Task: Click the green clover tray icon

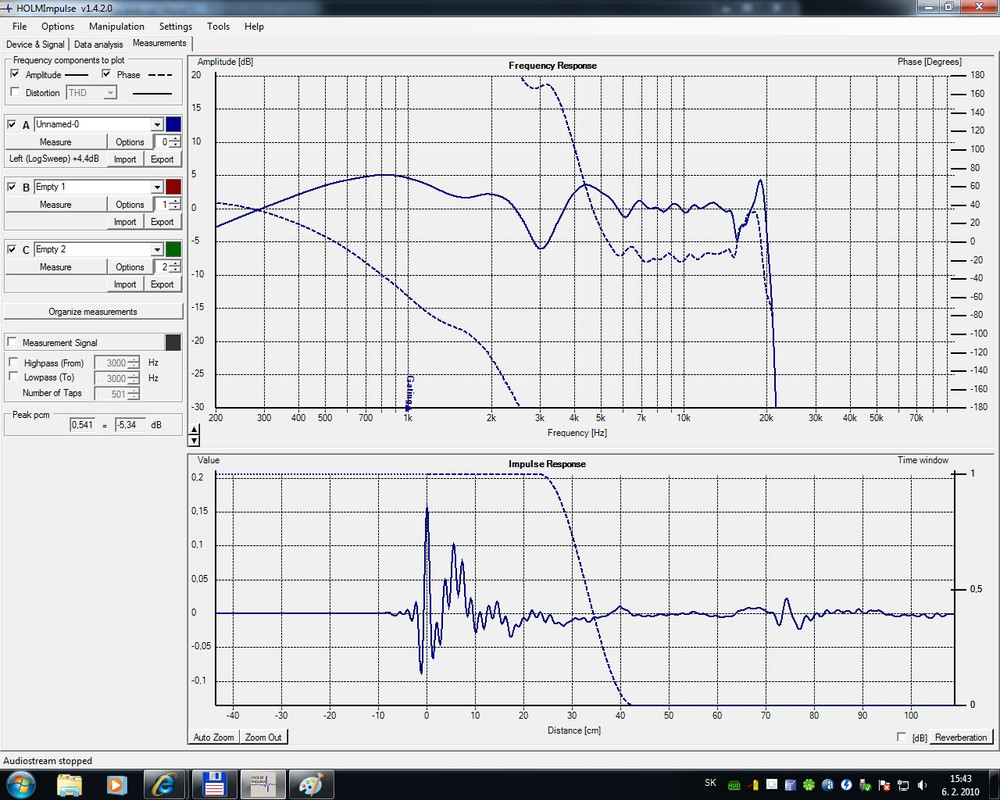Action: click(x=809, y=785)
